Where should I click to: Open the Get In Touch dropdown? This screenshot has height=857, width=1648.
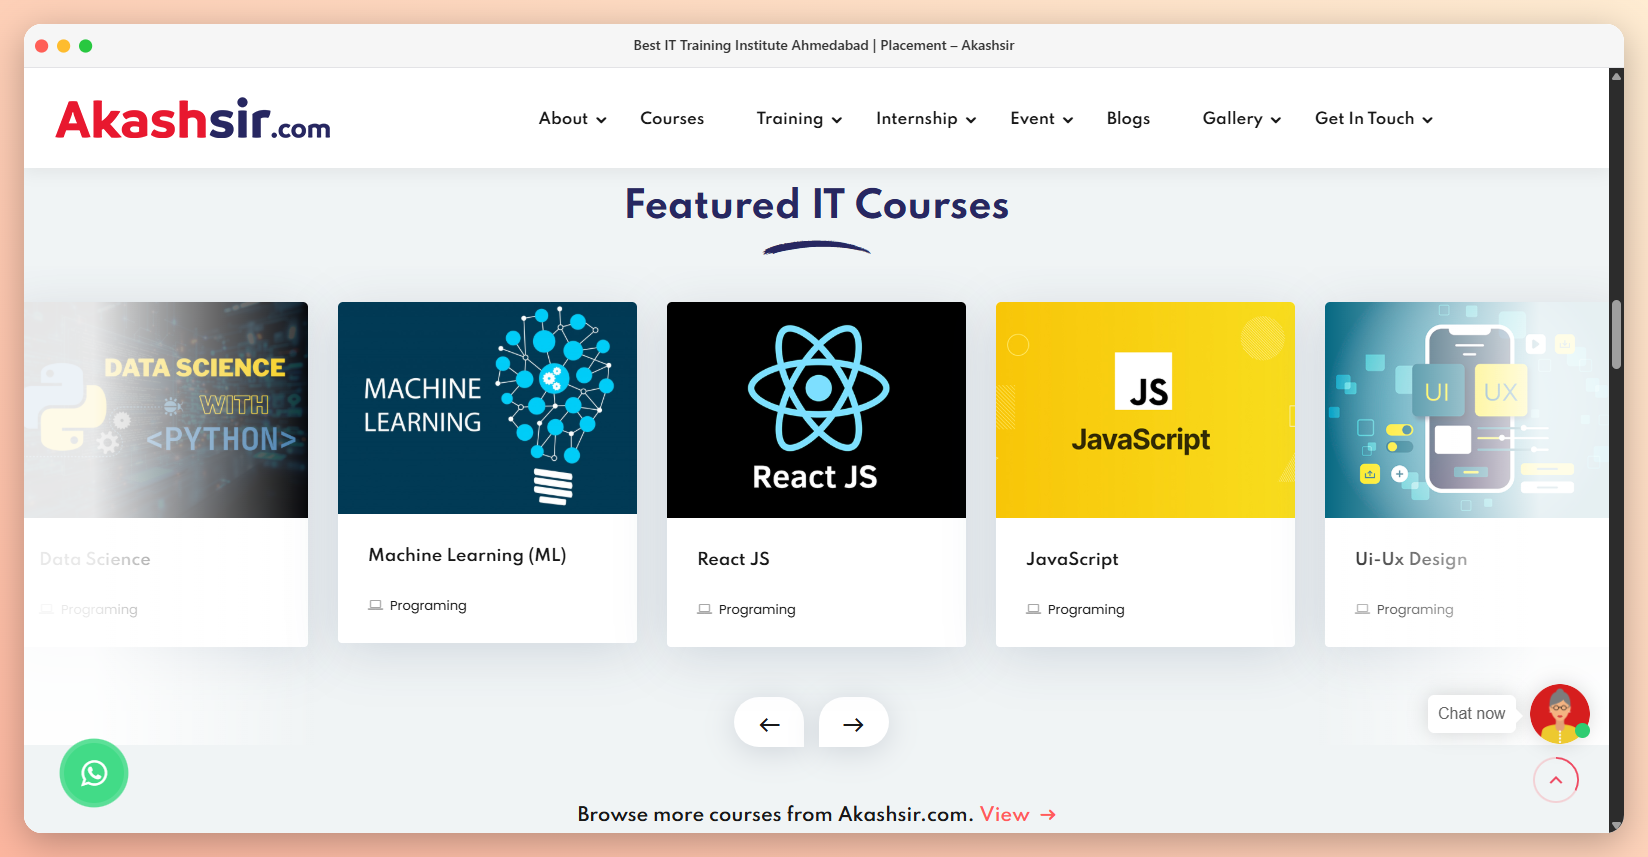pyautogui.click(x=1374, y=118)
